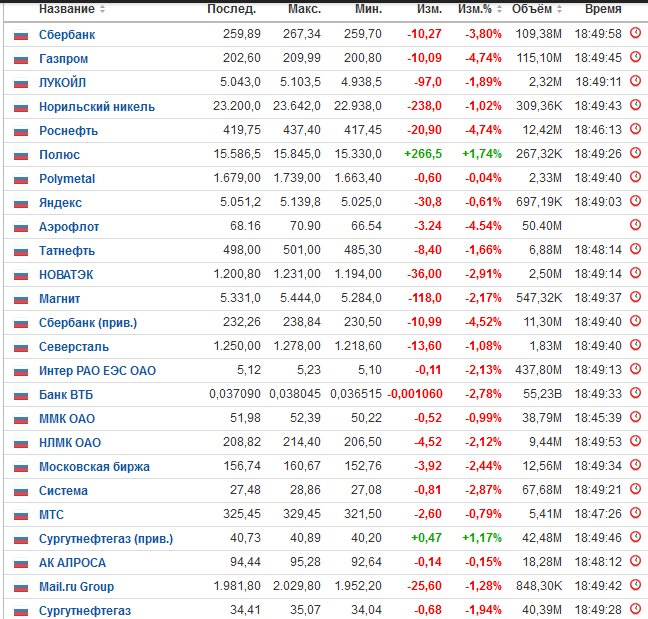Open the Сбербанк (прив.) stock link

88,322
